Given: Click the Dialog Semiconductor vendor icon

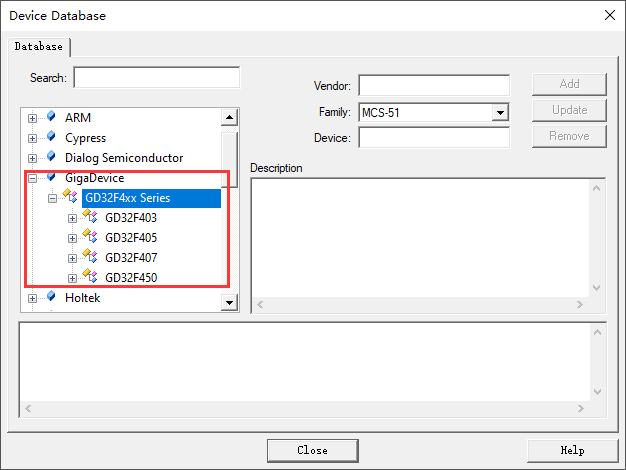Looking at the screenshot, I should click(51, 157).
